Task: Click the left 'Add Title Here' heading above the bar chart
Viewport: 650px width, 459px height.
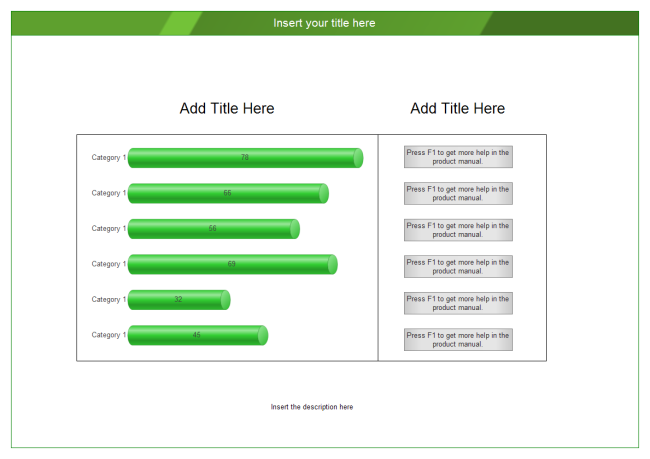Action: (227, 108)
